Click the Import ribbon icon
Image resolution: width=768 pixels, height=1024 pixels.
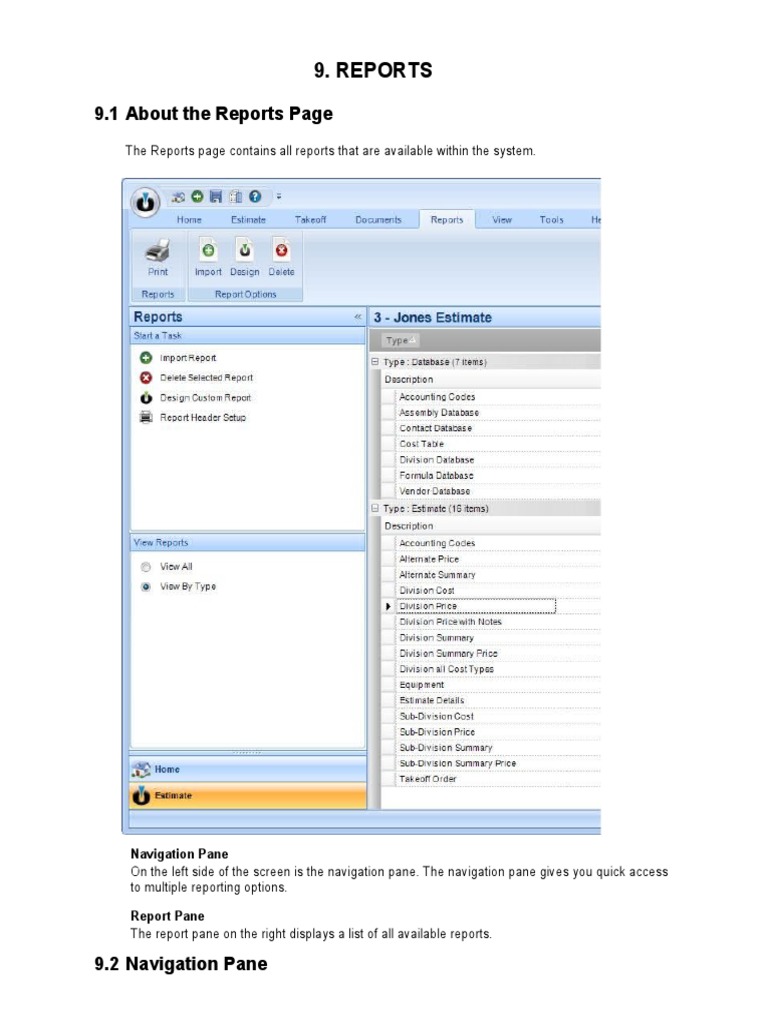coord(208,250)
